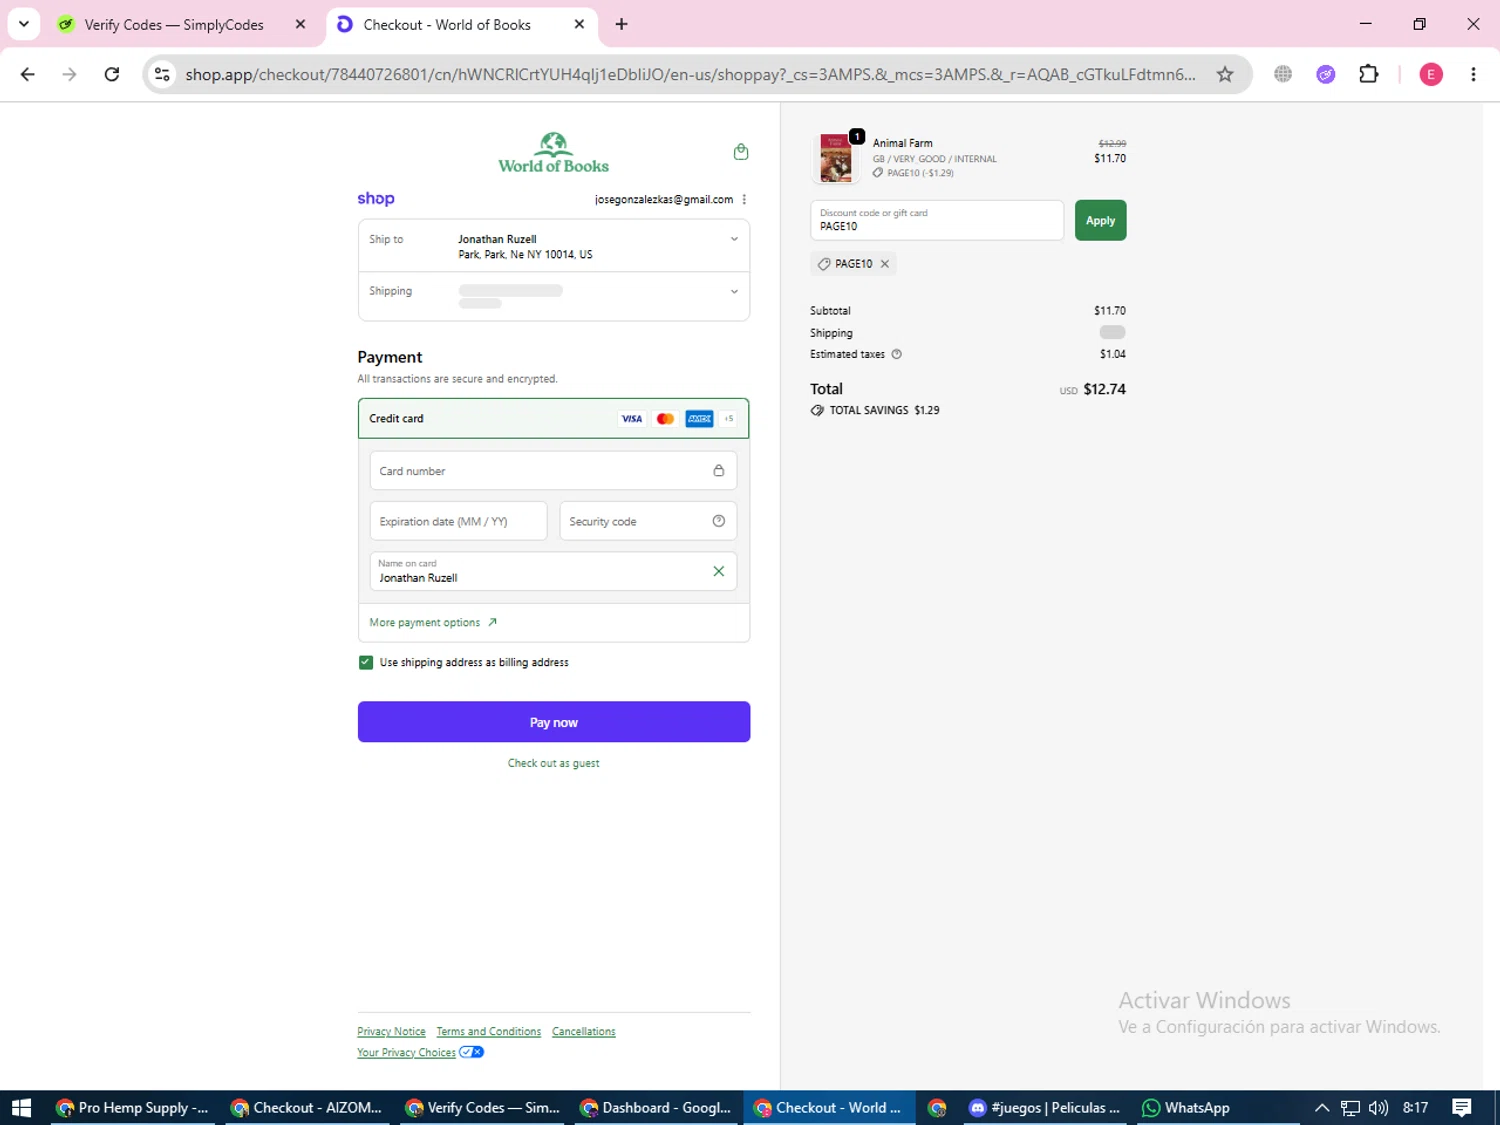Switch to Pro Hemp Supply taskbar window
This screenshot has height=1125, width=1500.
(133, 1108)
